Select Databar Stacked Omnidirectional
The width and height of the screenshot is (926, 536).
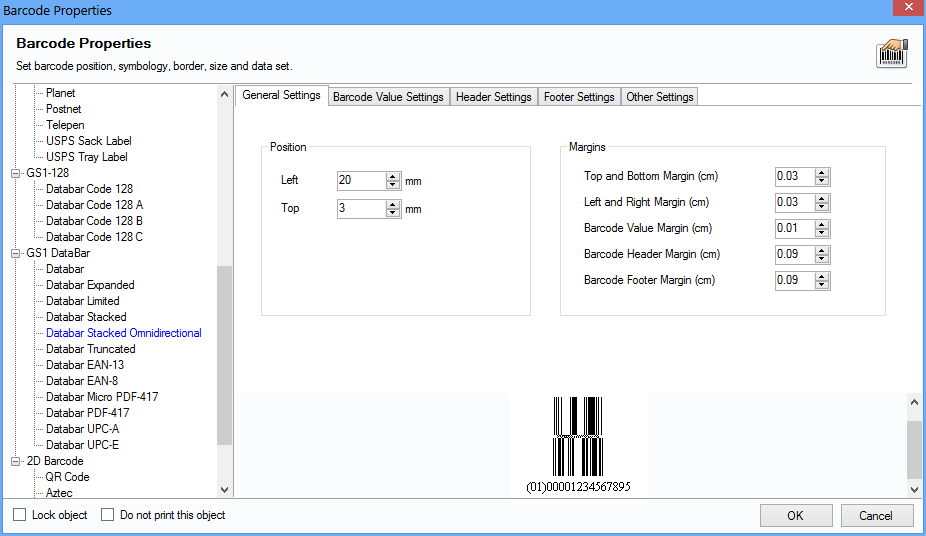124,333
